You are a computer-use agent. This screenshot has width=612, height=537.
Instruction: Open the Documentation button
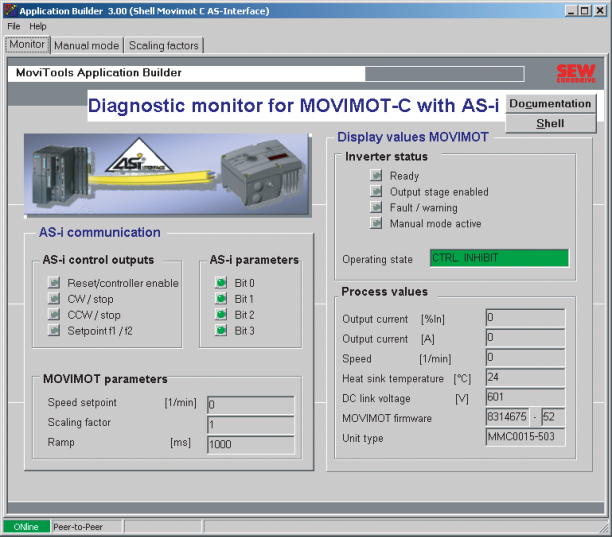coord(550,104)
